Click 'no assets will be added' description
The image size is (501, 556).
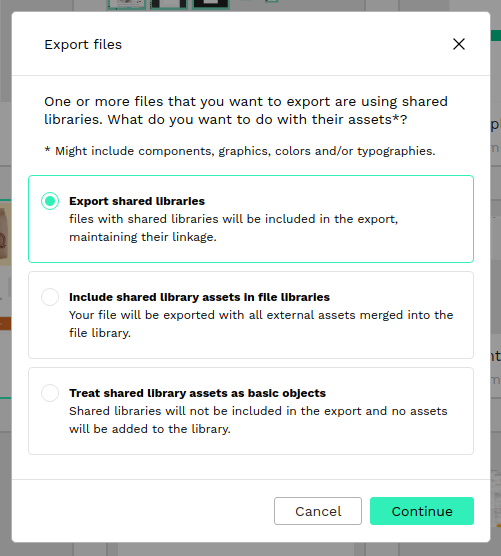point(258,420)
